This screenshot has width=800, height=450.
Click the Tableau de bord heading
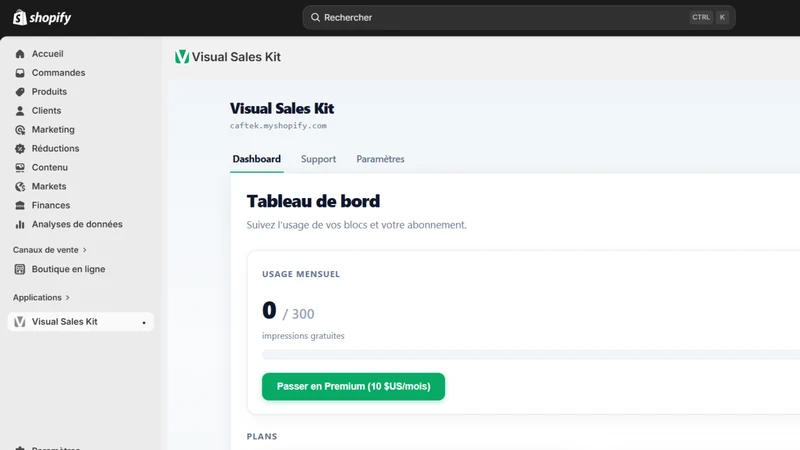313,201
